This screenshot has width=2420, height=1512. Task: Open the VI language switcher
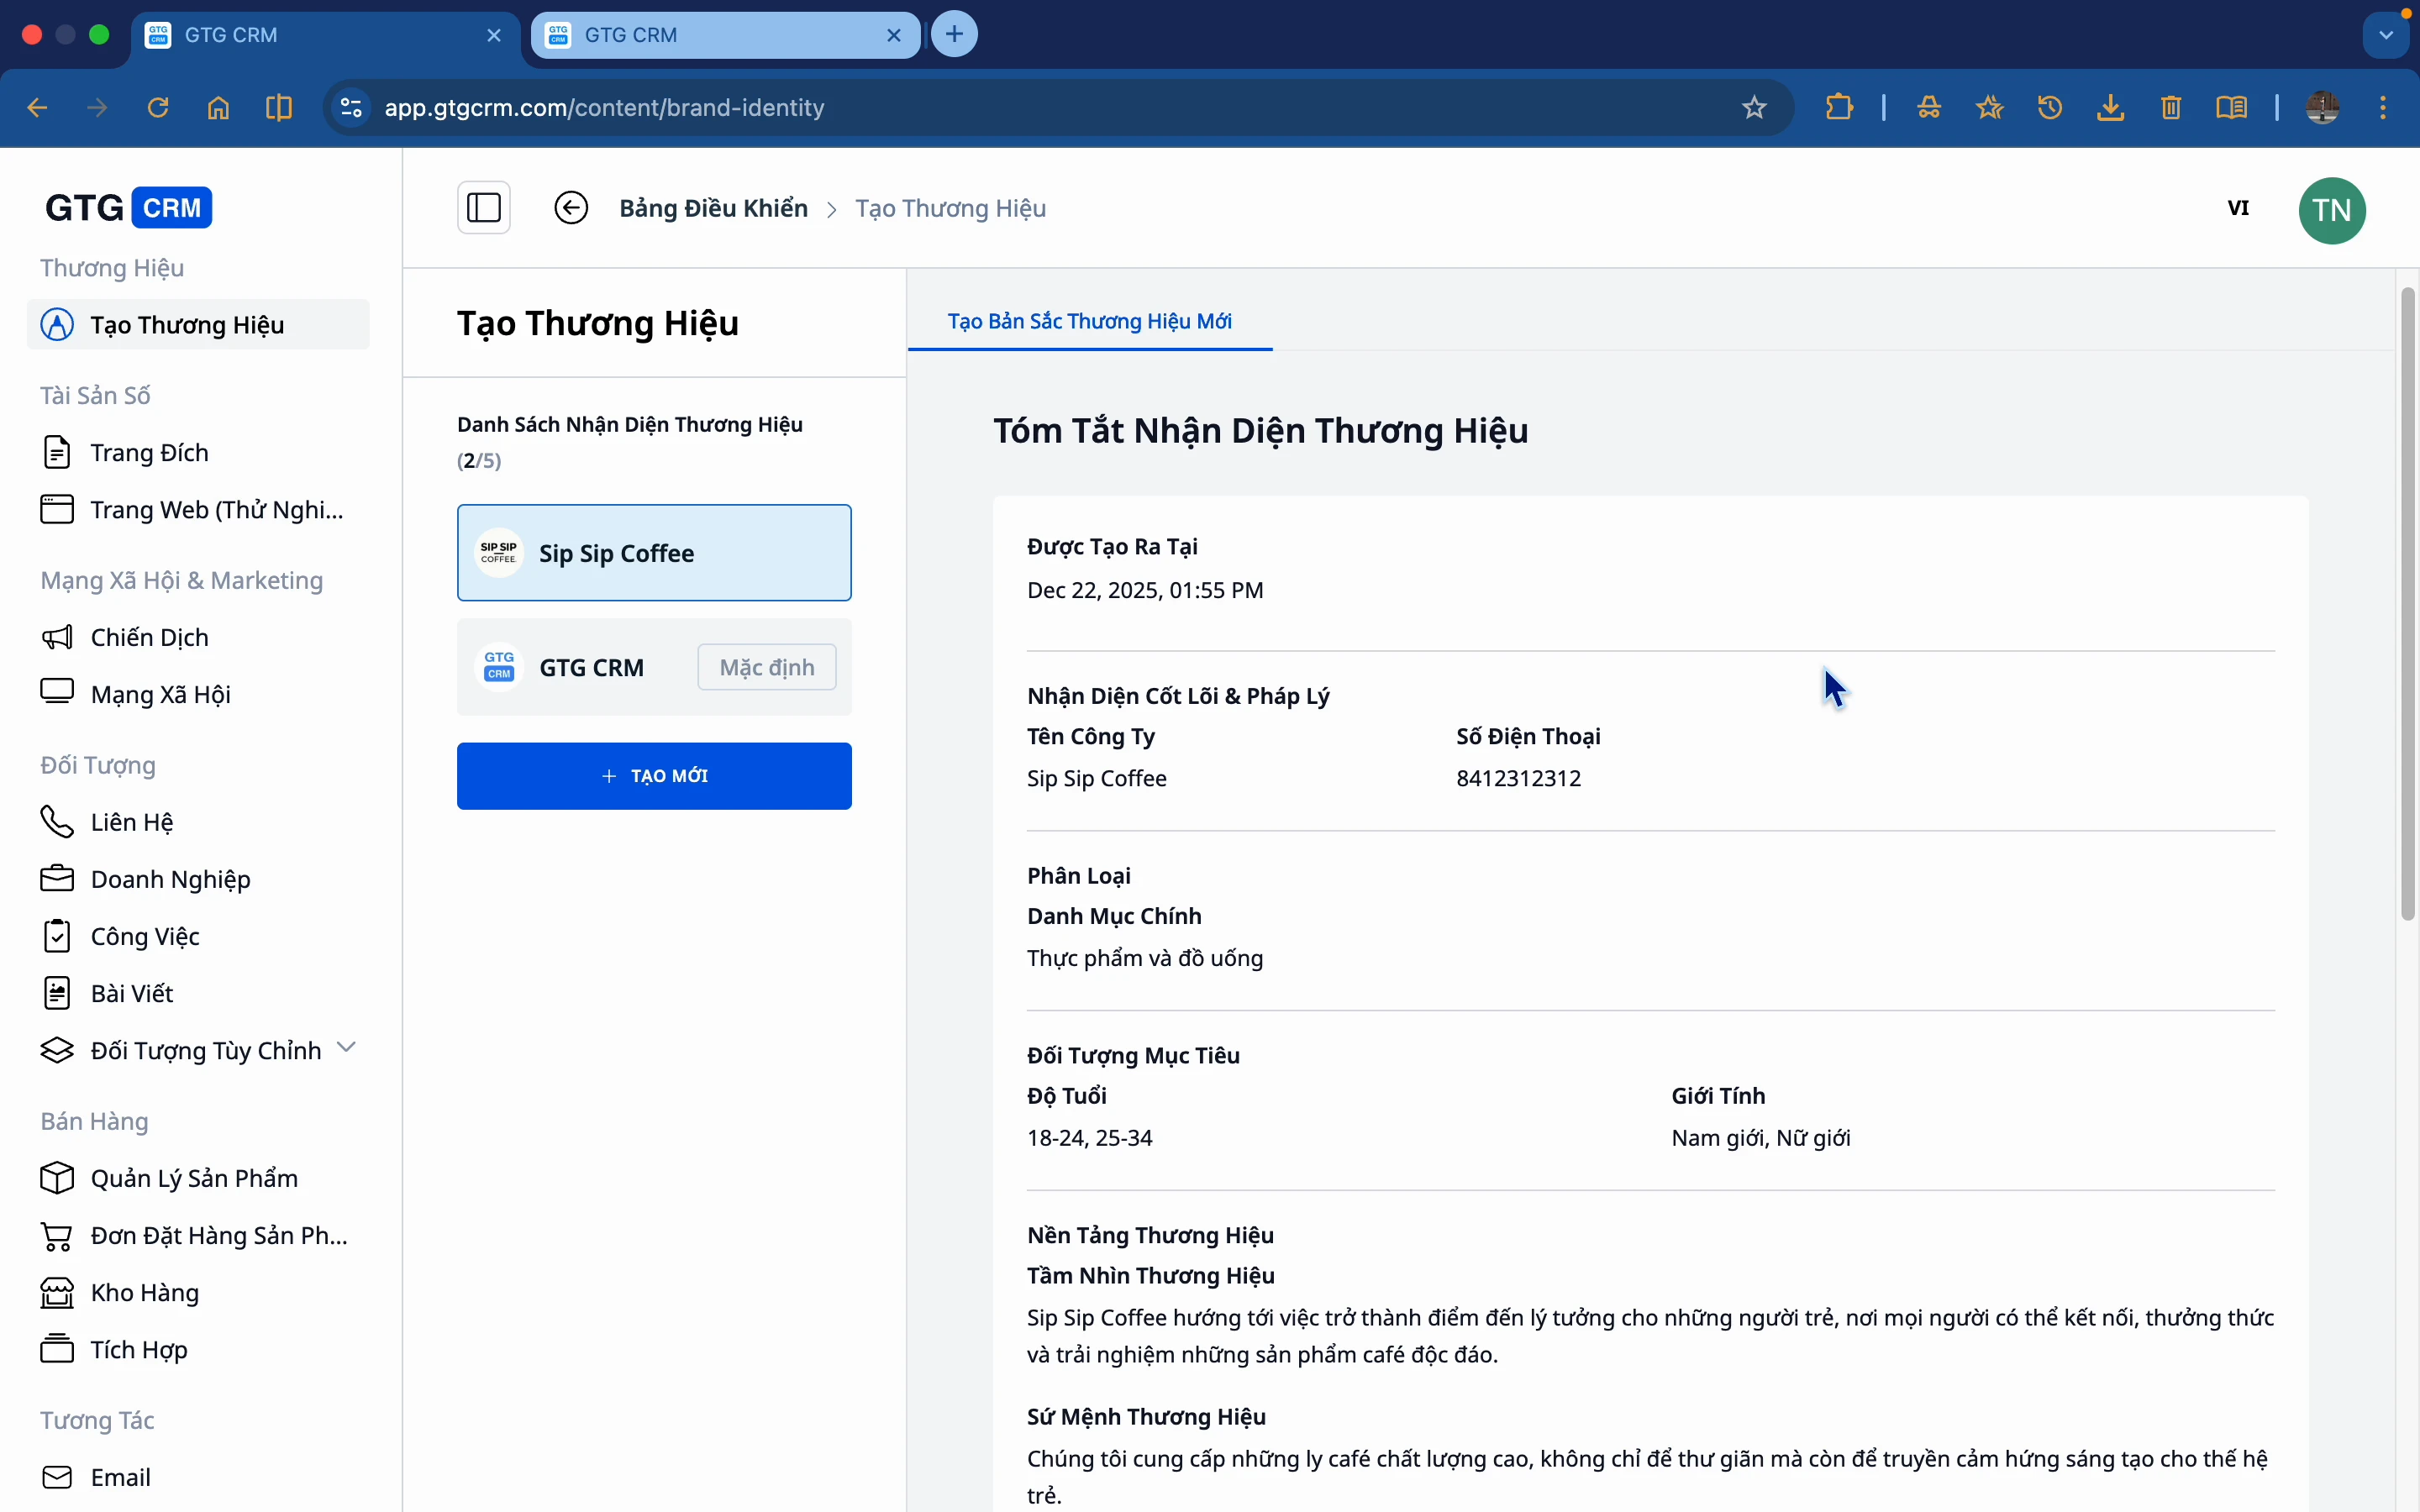point(2238,208)
